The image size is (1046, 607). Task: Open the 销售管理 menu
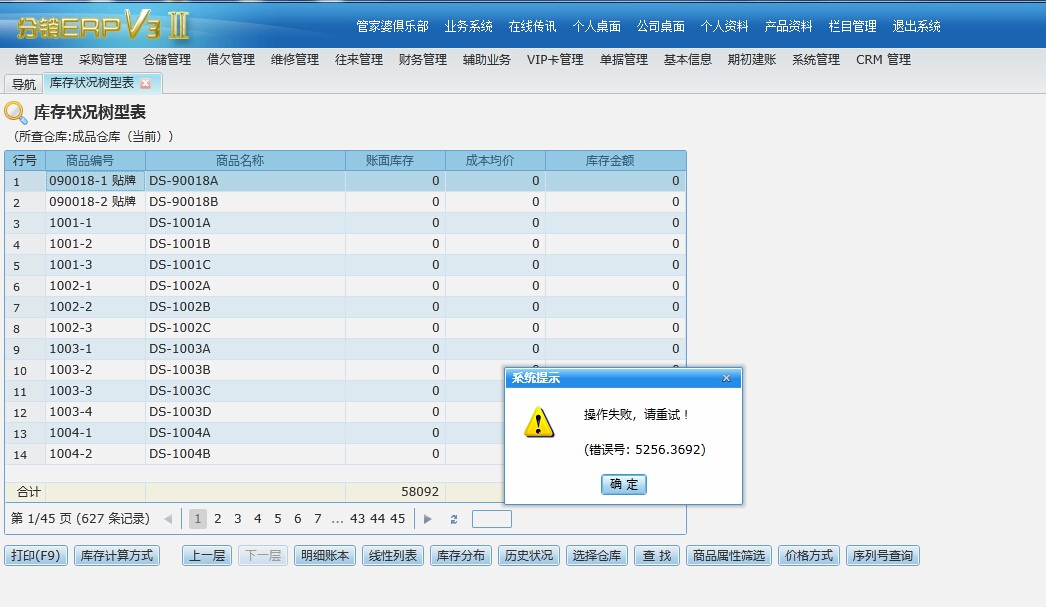[x=39, y=59]
